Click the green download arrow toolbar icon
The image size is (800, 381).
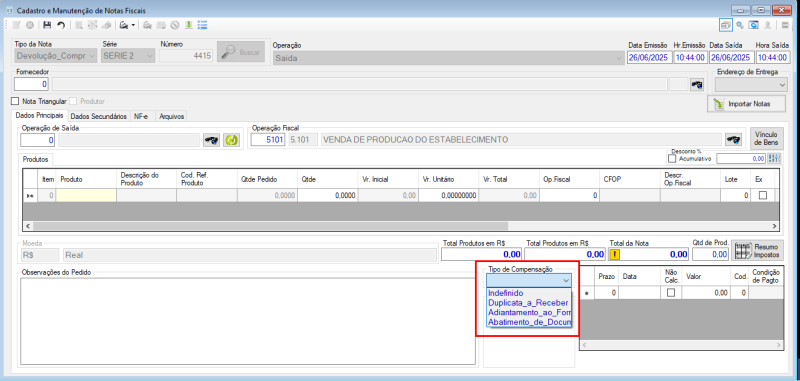[x=188, y=25]
